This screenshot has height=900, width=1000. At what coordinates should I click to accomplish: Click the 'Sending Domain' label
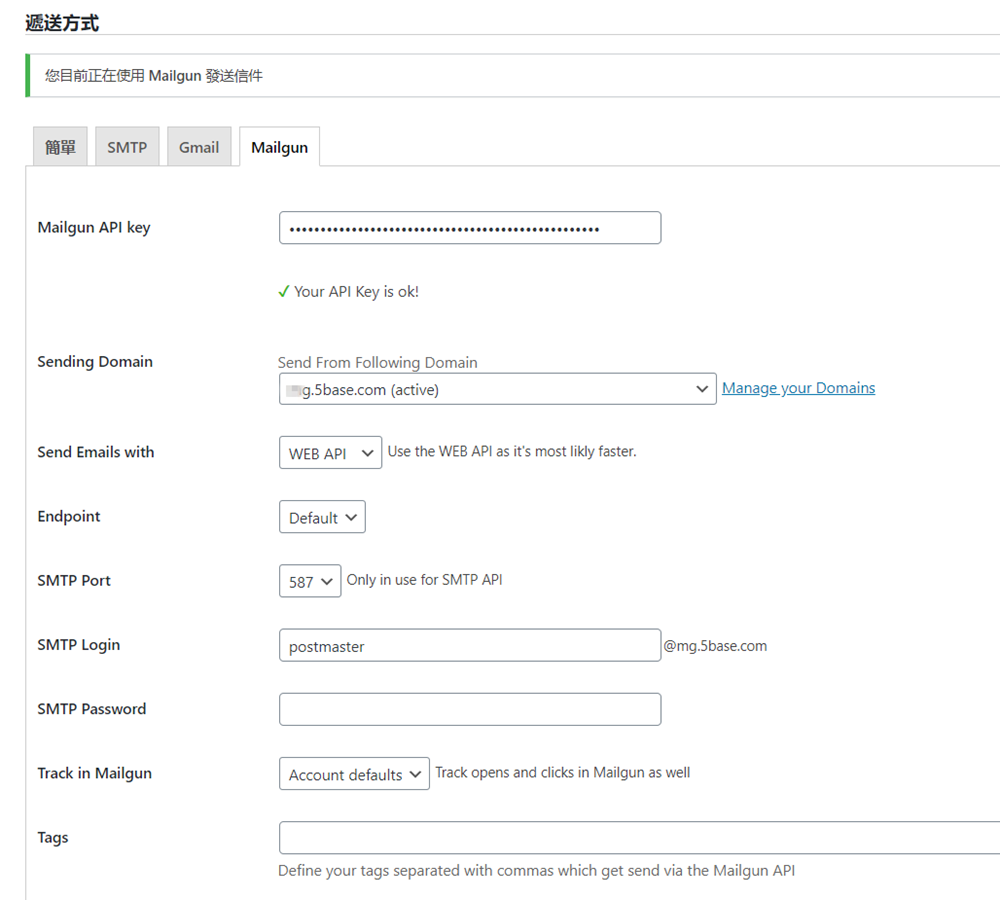click(95, 362)
